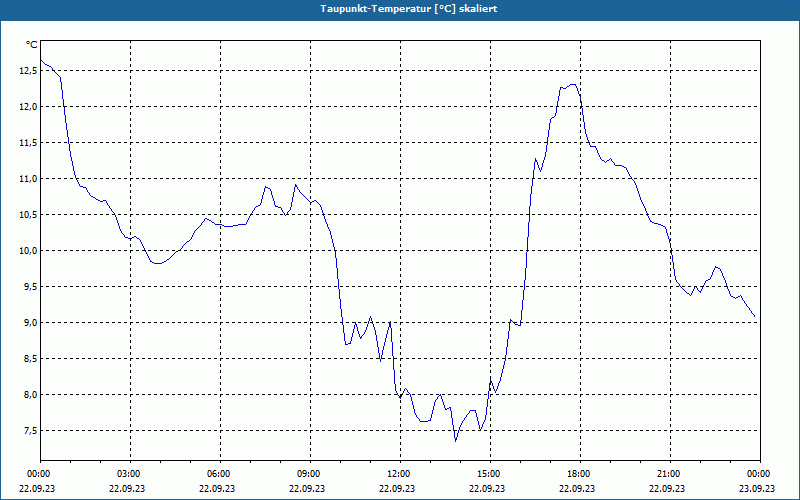Click the '11,5' y-axis value

tap(28, 143)
